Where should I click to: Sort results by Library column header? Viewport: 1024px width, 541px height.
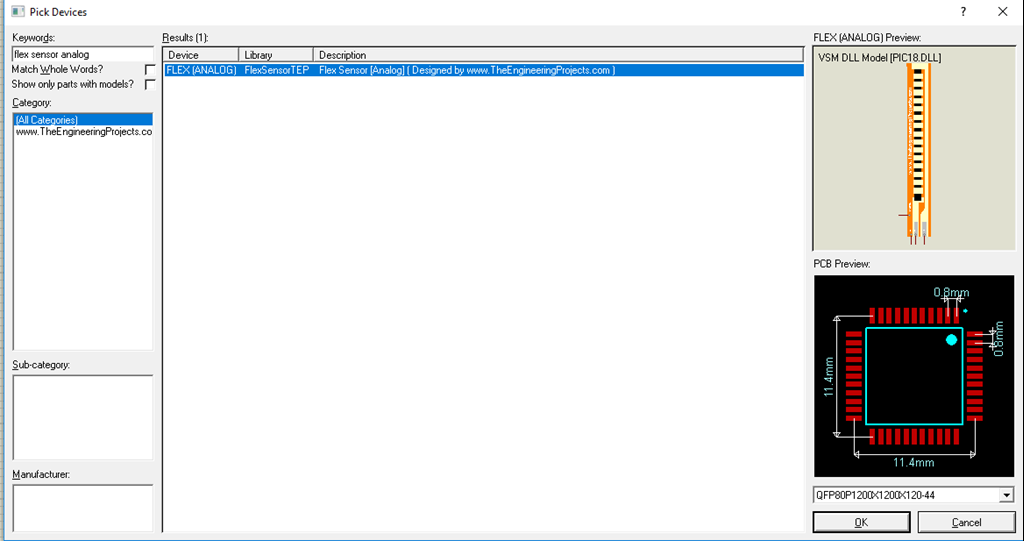coord(276,55)
